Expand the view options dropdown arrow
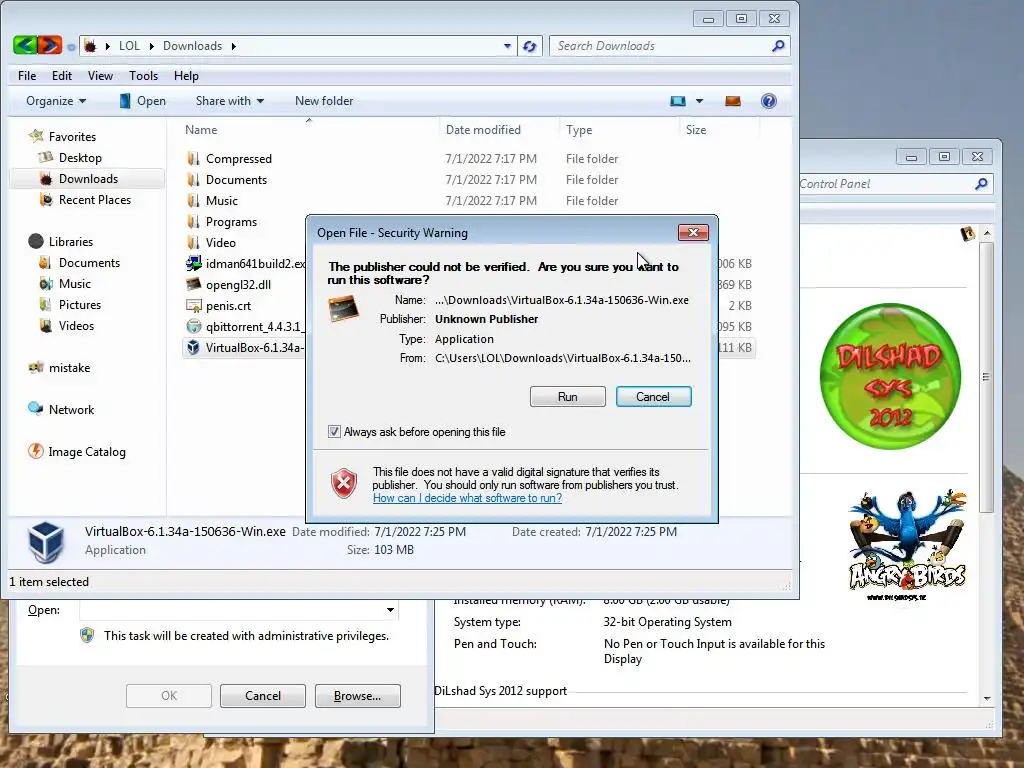This screenshot has width=1024, height=768. coord(699,101)
